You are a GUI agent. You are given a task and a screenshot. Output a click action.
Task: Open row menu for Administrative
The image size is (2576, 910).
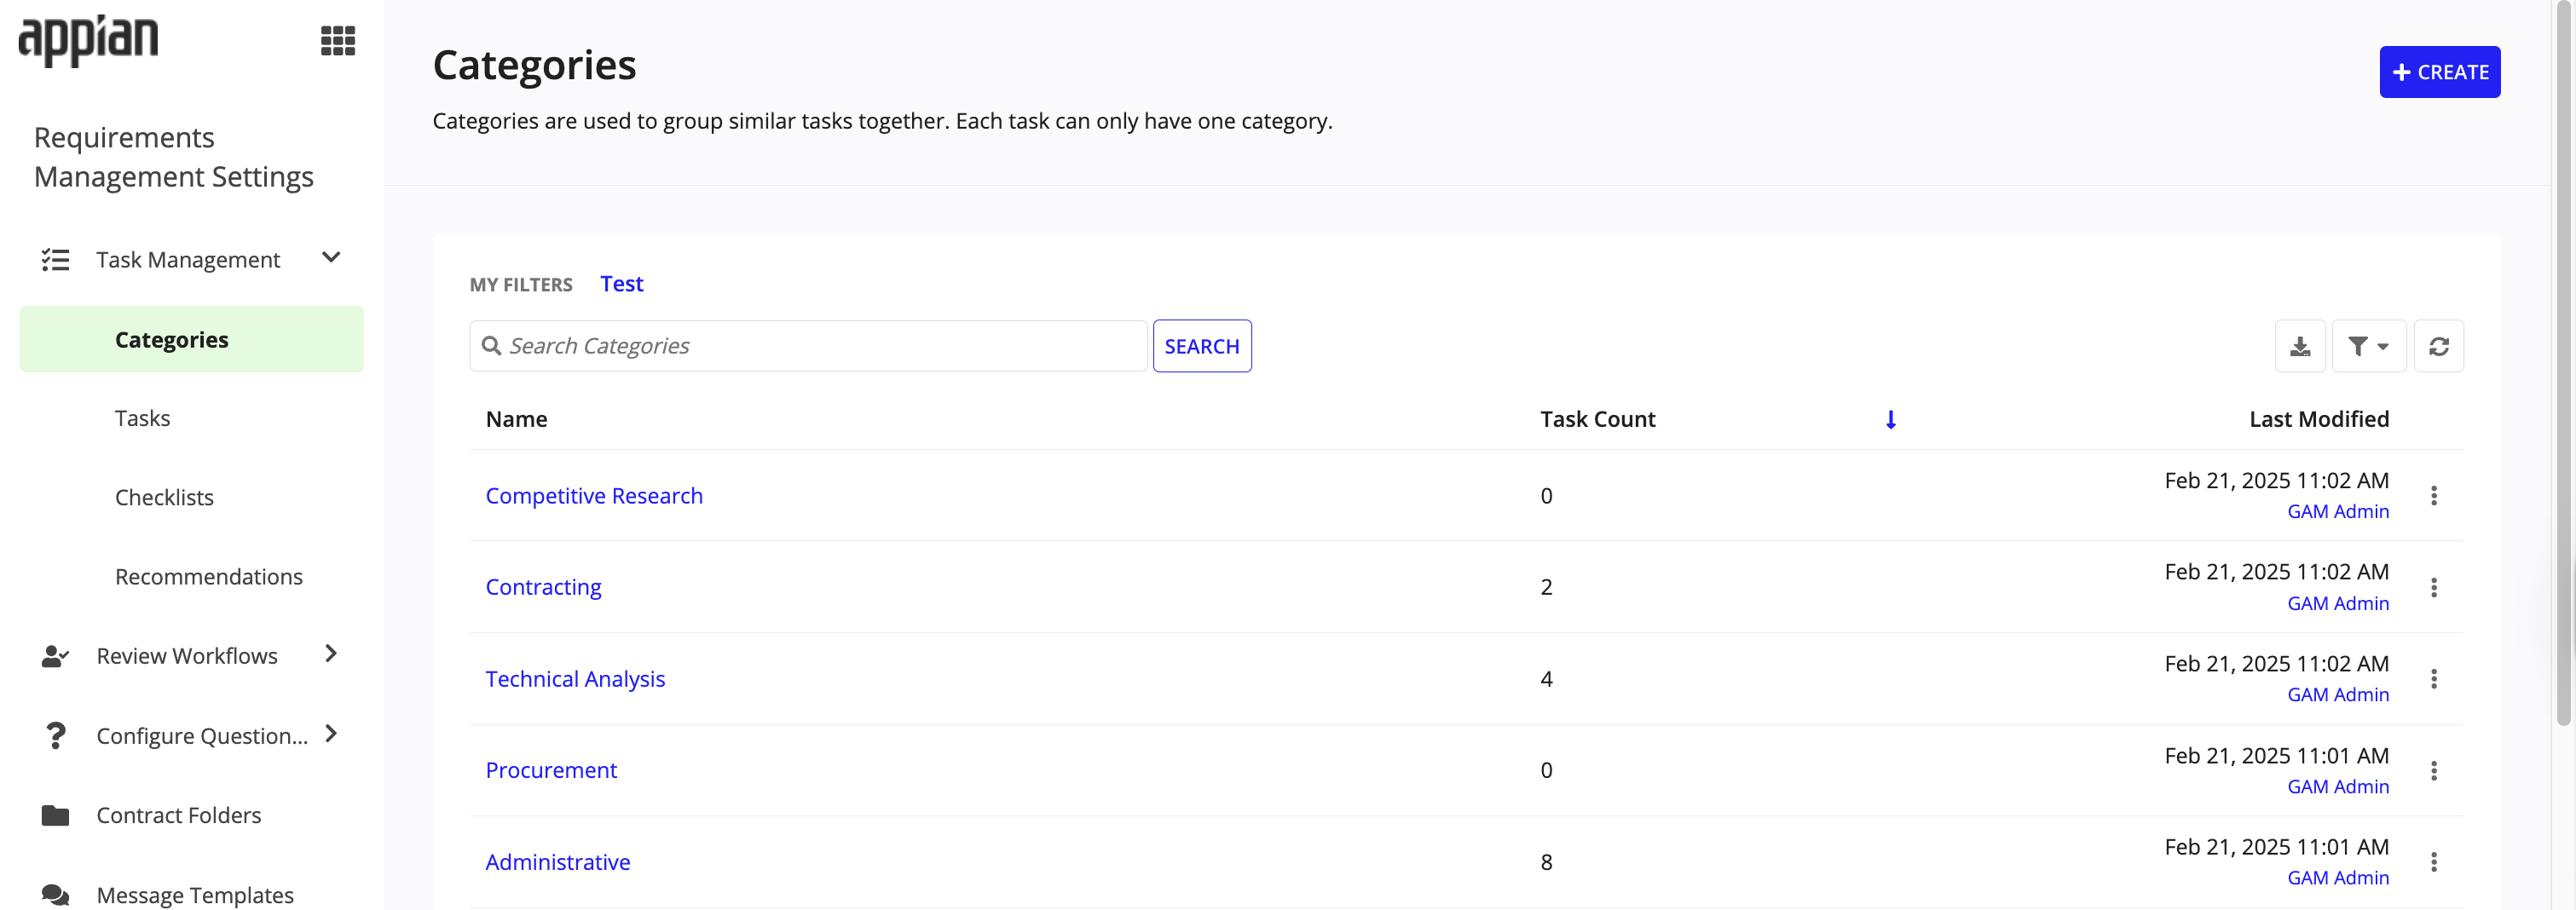coord(2434,862)
